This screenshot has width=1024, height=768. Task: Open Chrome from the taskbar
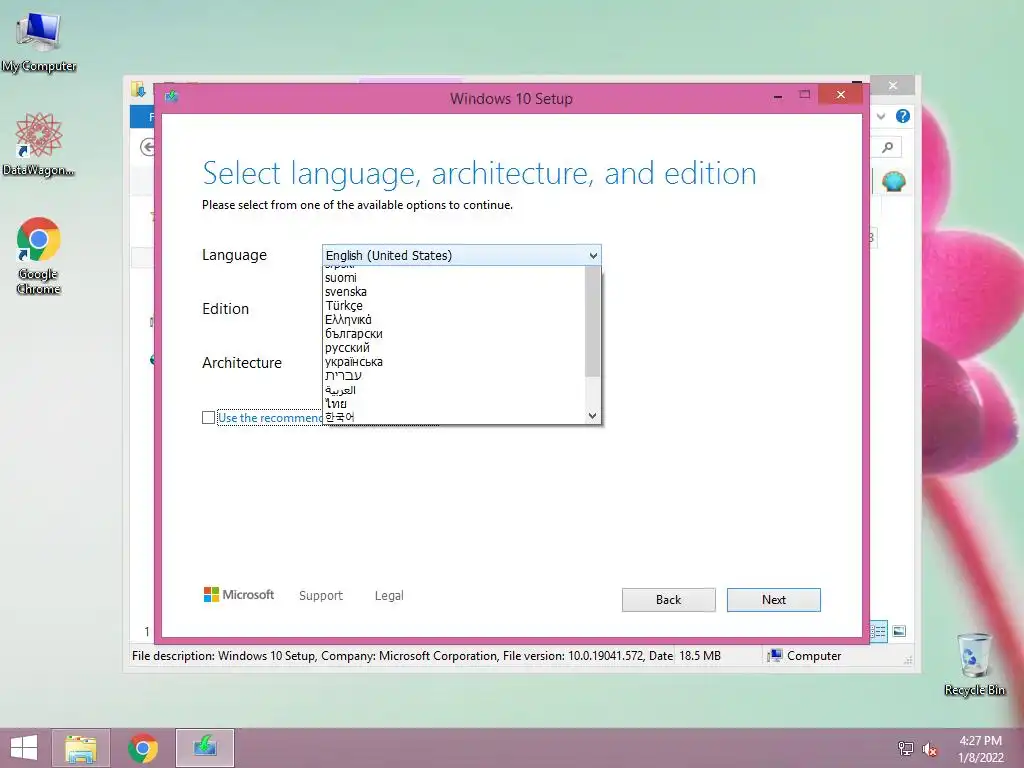click(143, 748)
